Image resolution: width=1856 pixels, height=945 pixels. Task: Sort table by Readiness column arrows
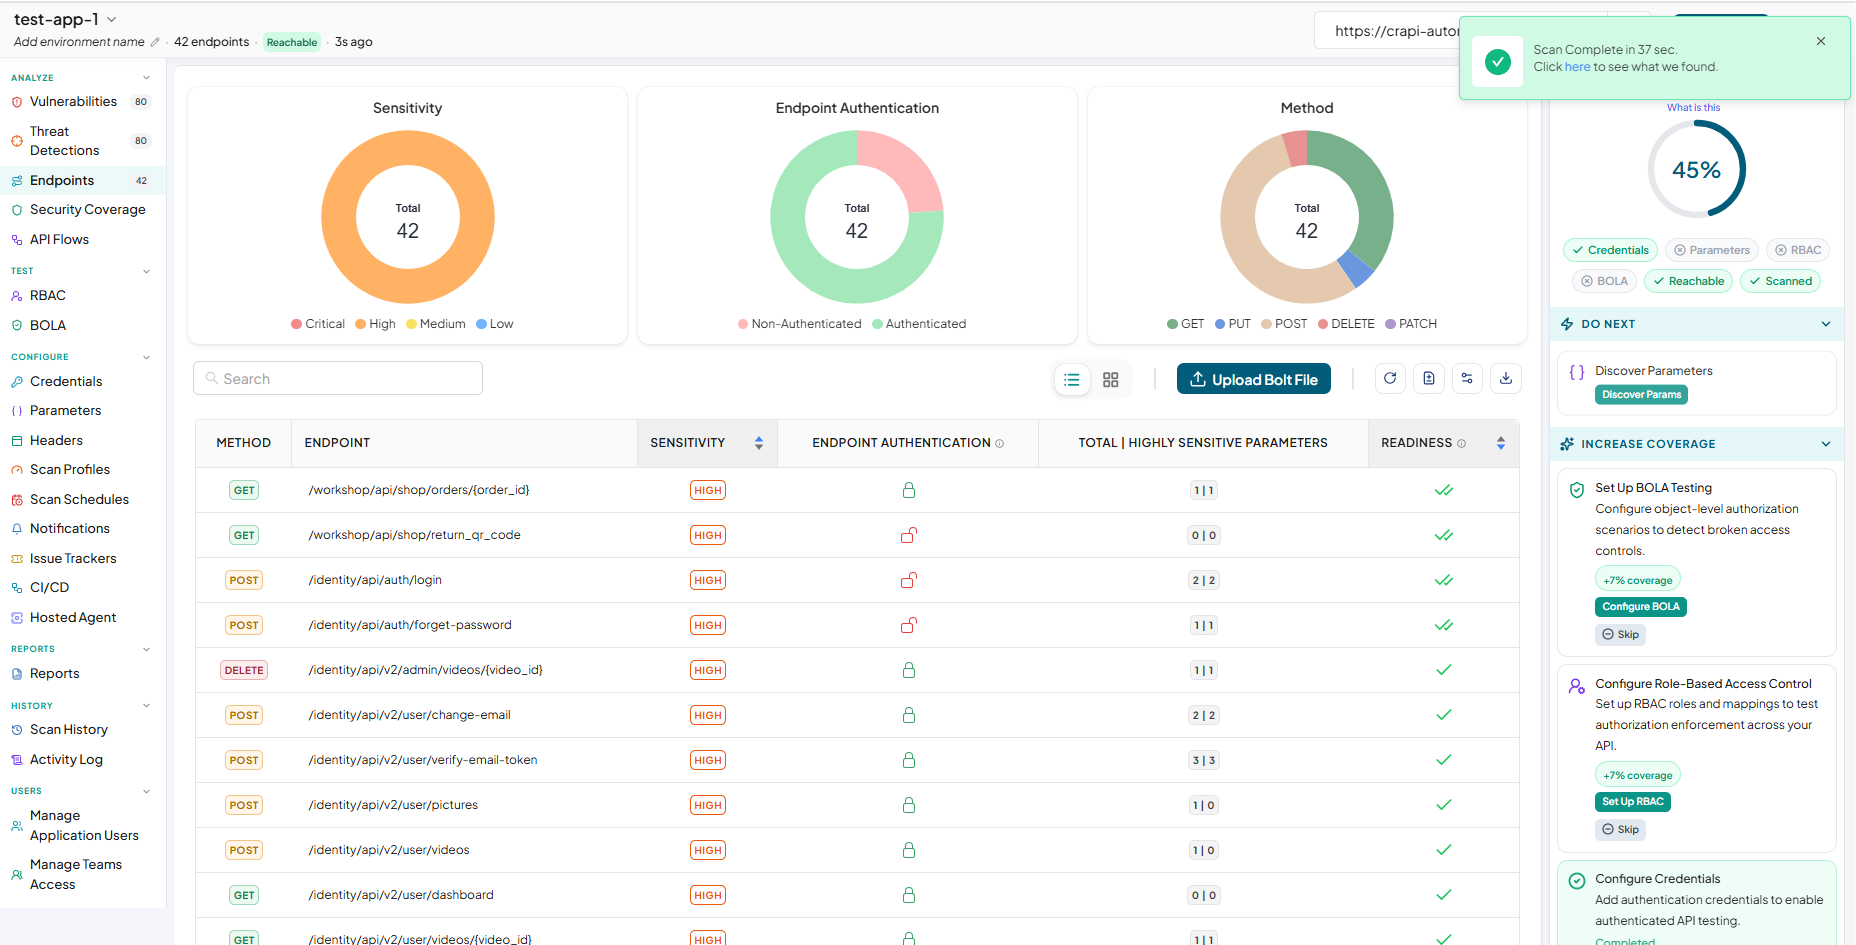tap(1501, 443)
